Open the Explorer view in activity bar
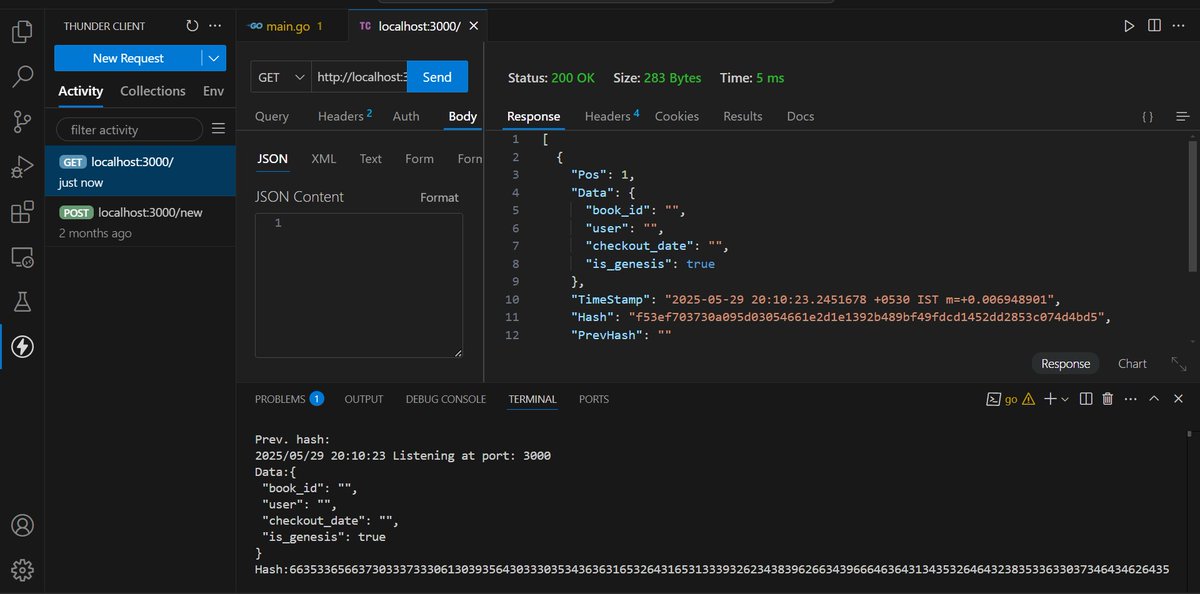 point(22,32)
